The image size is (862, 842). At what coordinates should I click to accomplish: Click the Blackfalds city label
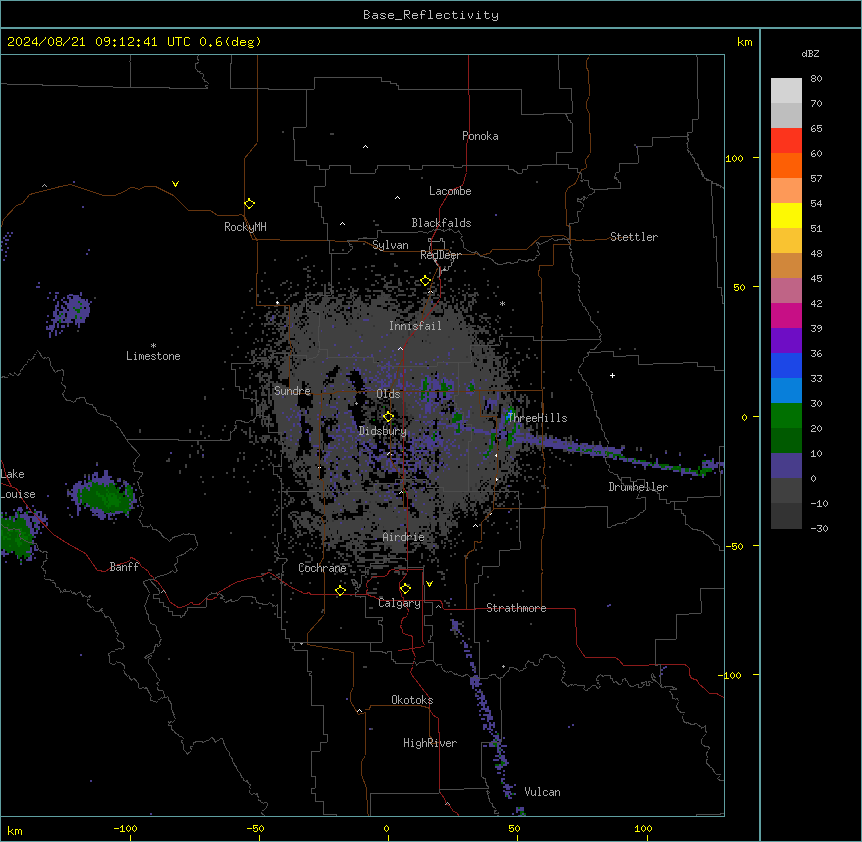pos(441,223)
